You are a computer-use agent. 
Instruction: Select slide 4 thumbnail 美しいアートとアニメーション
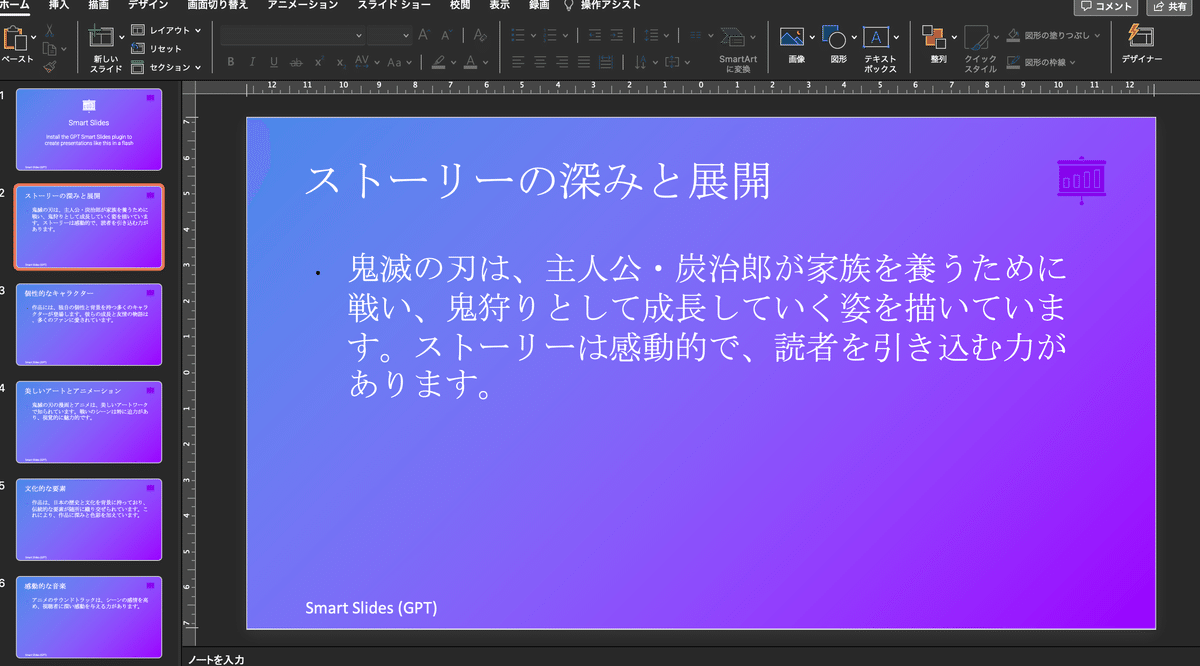tap(89, 421)
